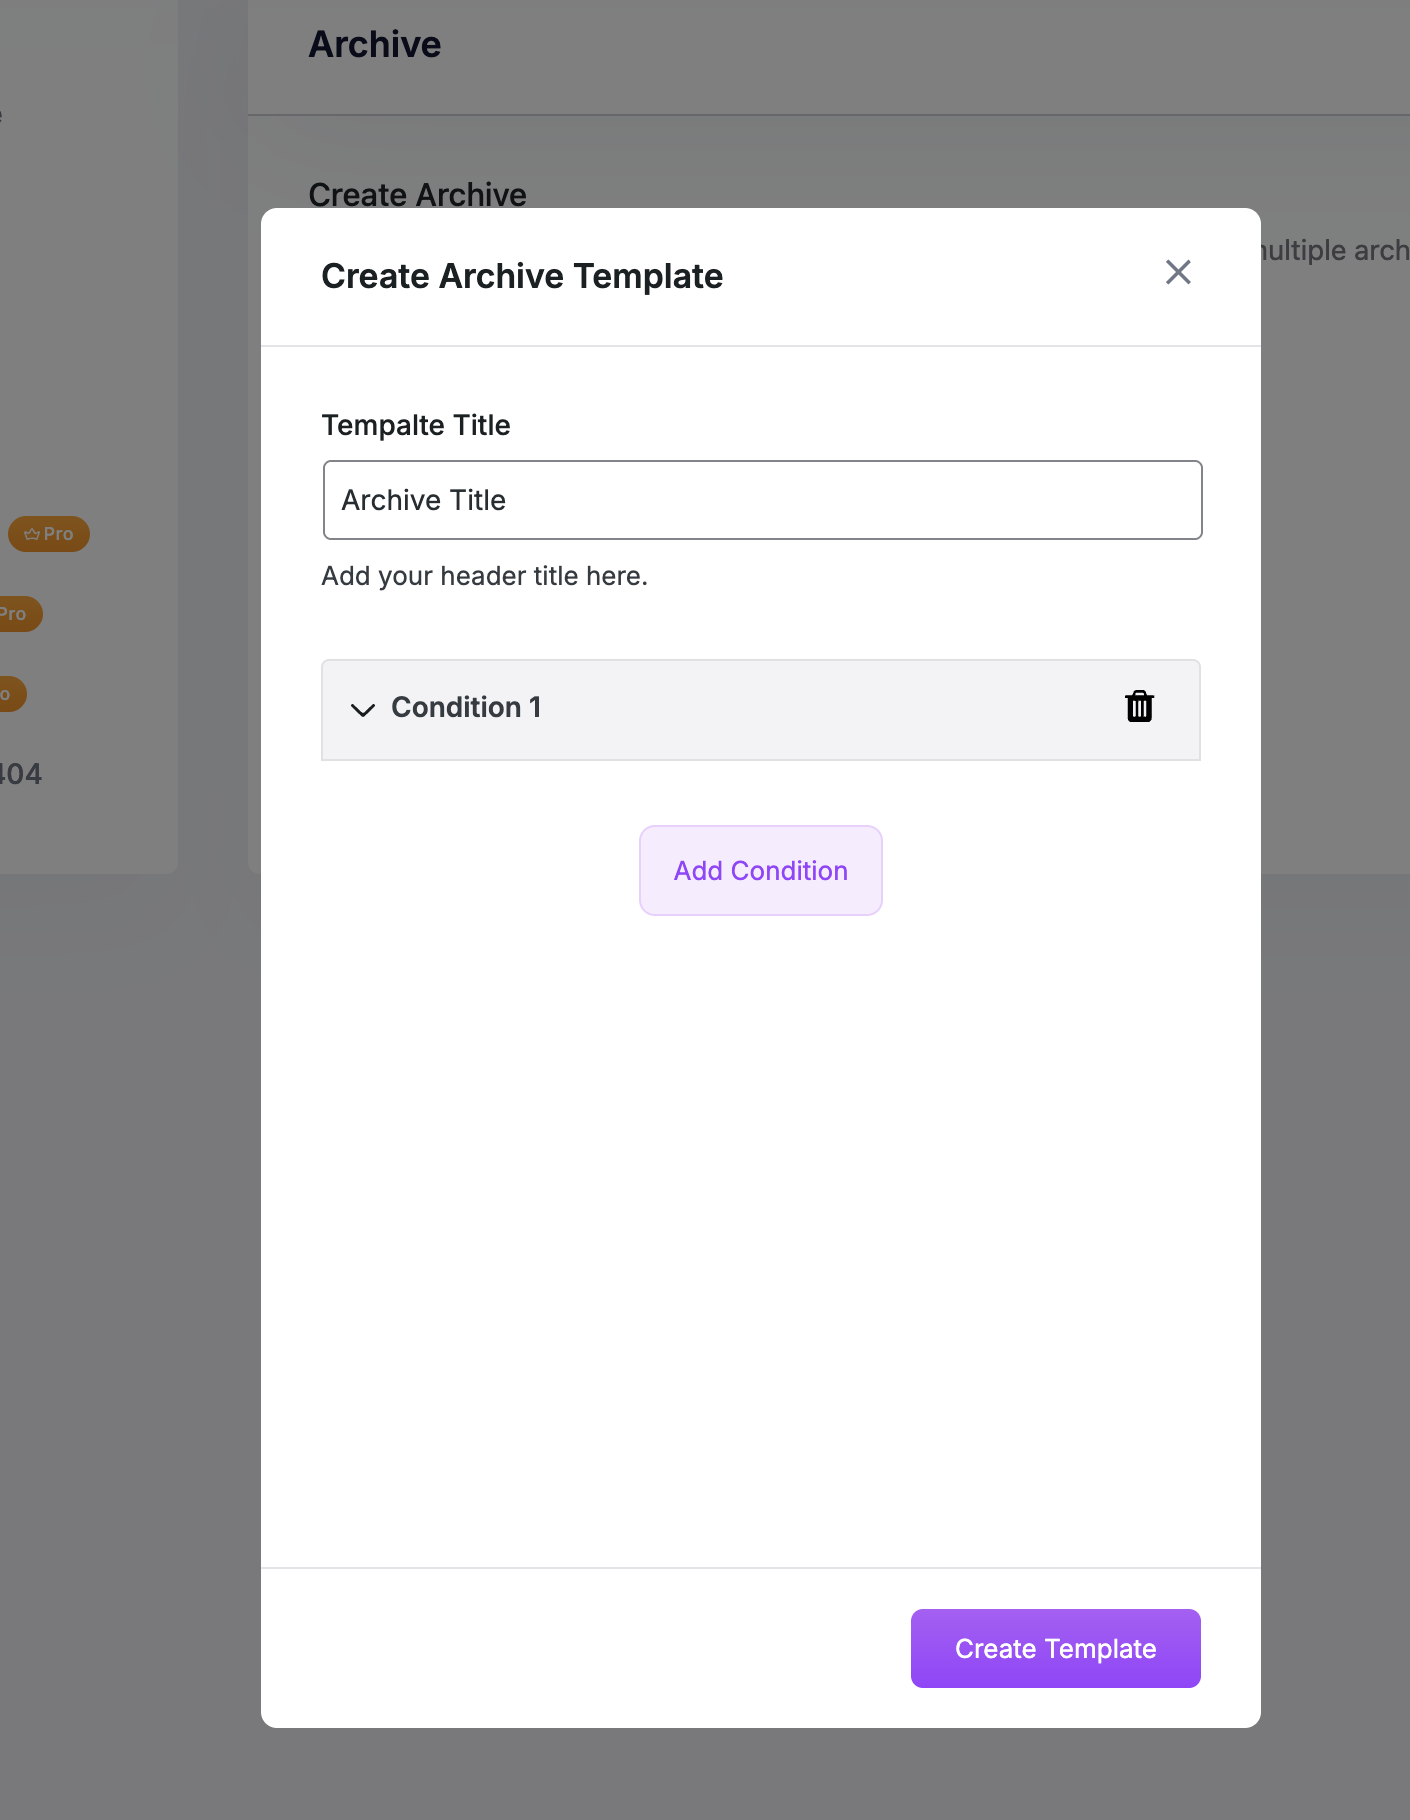The height and width of the screenshot is (1820, 1410).
Task: Click the dimmed "multiple arch" background text
Action: (x=1334, y=250)
